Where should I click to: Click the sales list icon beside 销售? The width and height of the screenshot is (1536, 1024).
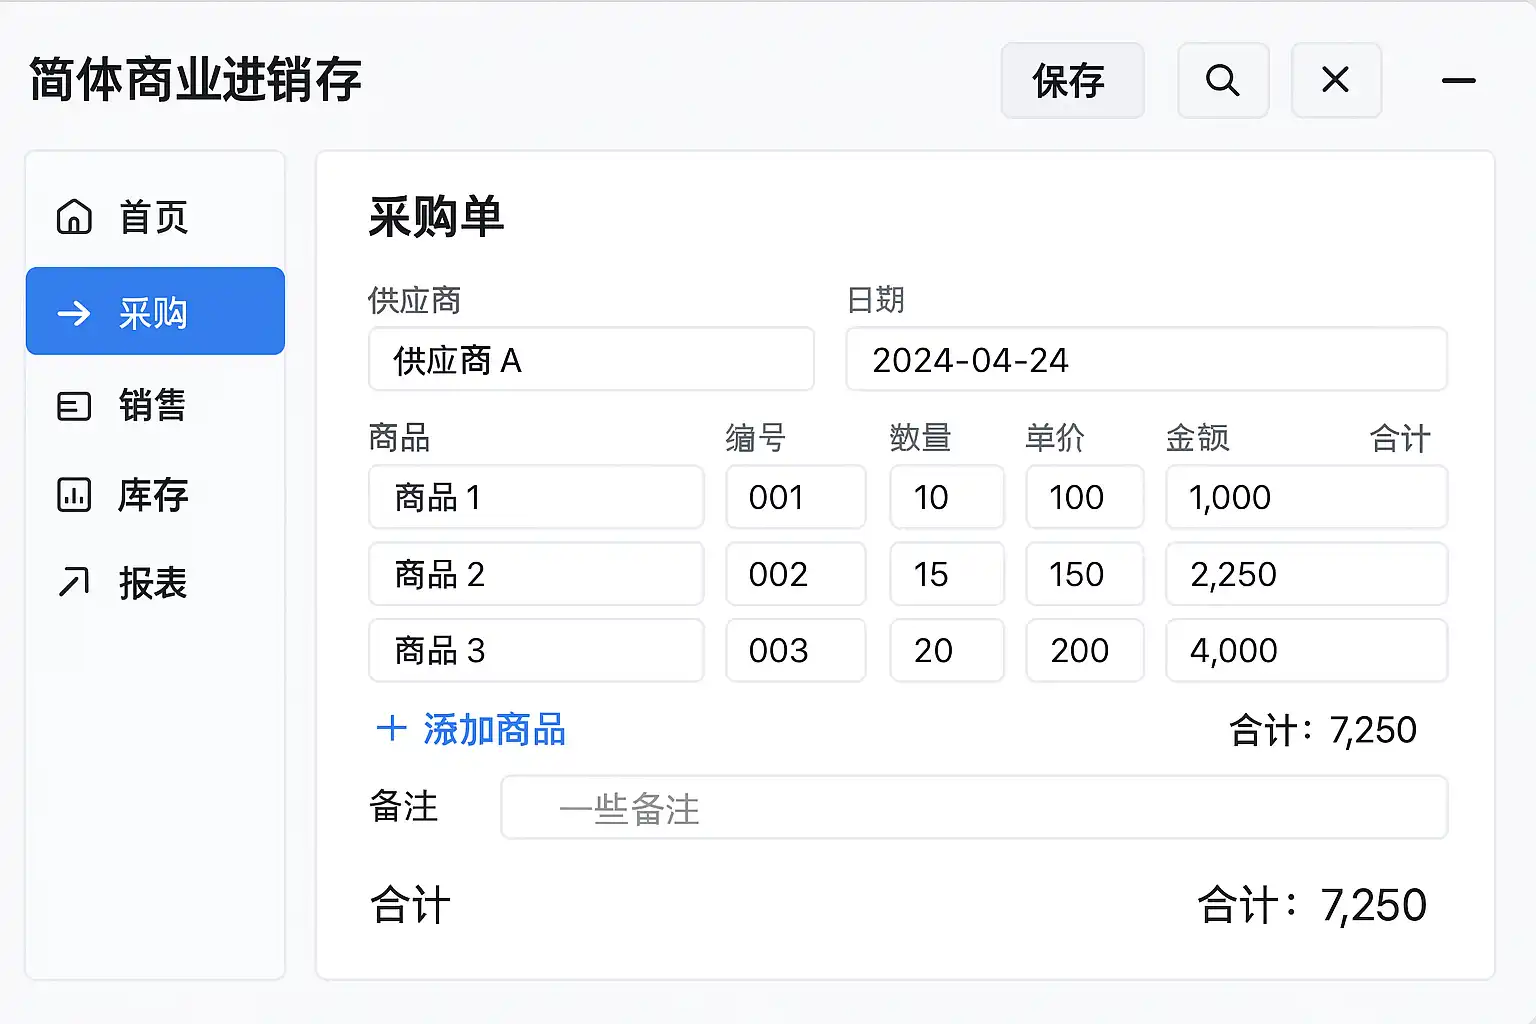tap(74, 406)
